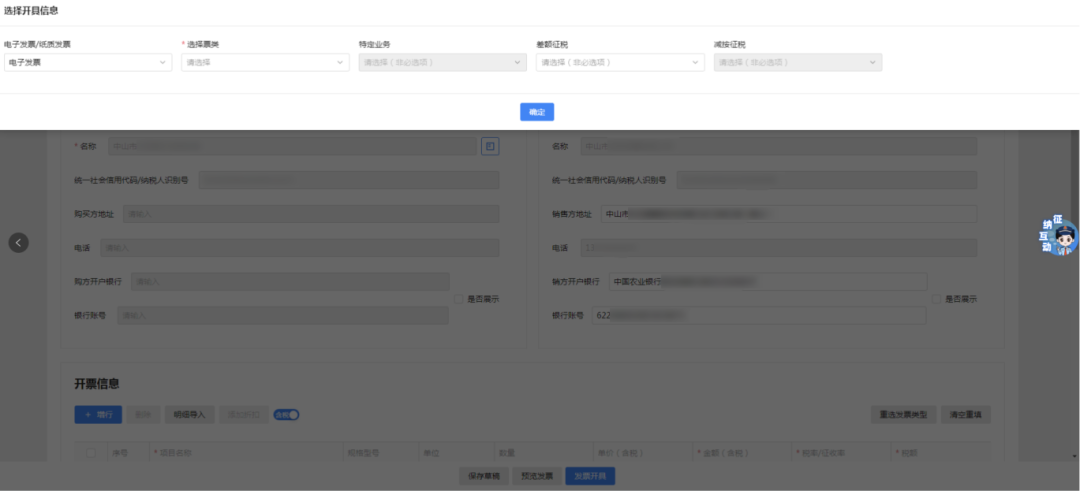1080x491 pixels.
Task: Open the 电子发票/纸质发票 dropdown
Action: (88, 62)
